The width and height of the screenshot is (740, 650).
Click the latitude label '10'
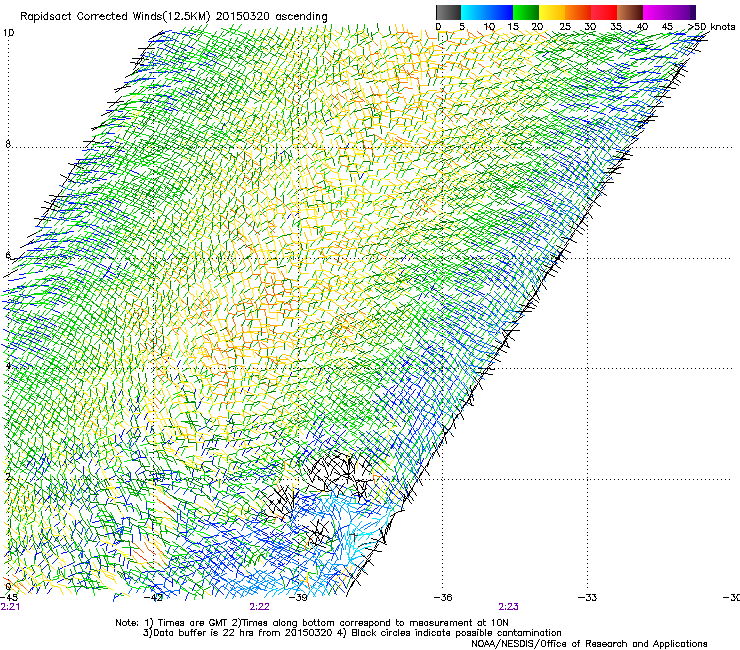pyautogui.click(x=8, y=33)
